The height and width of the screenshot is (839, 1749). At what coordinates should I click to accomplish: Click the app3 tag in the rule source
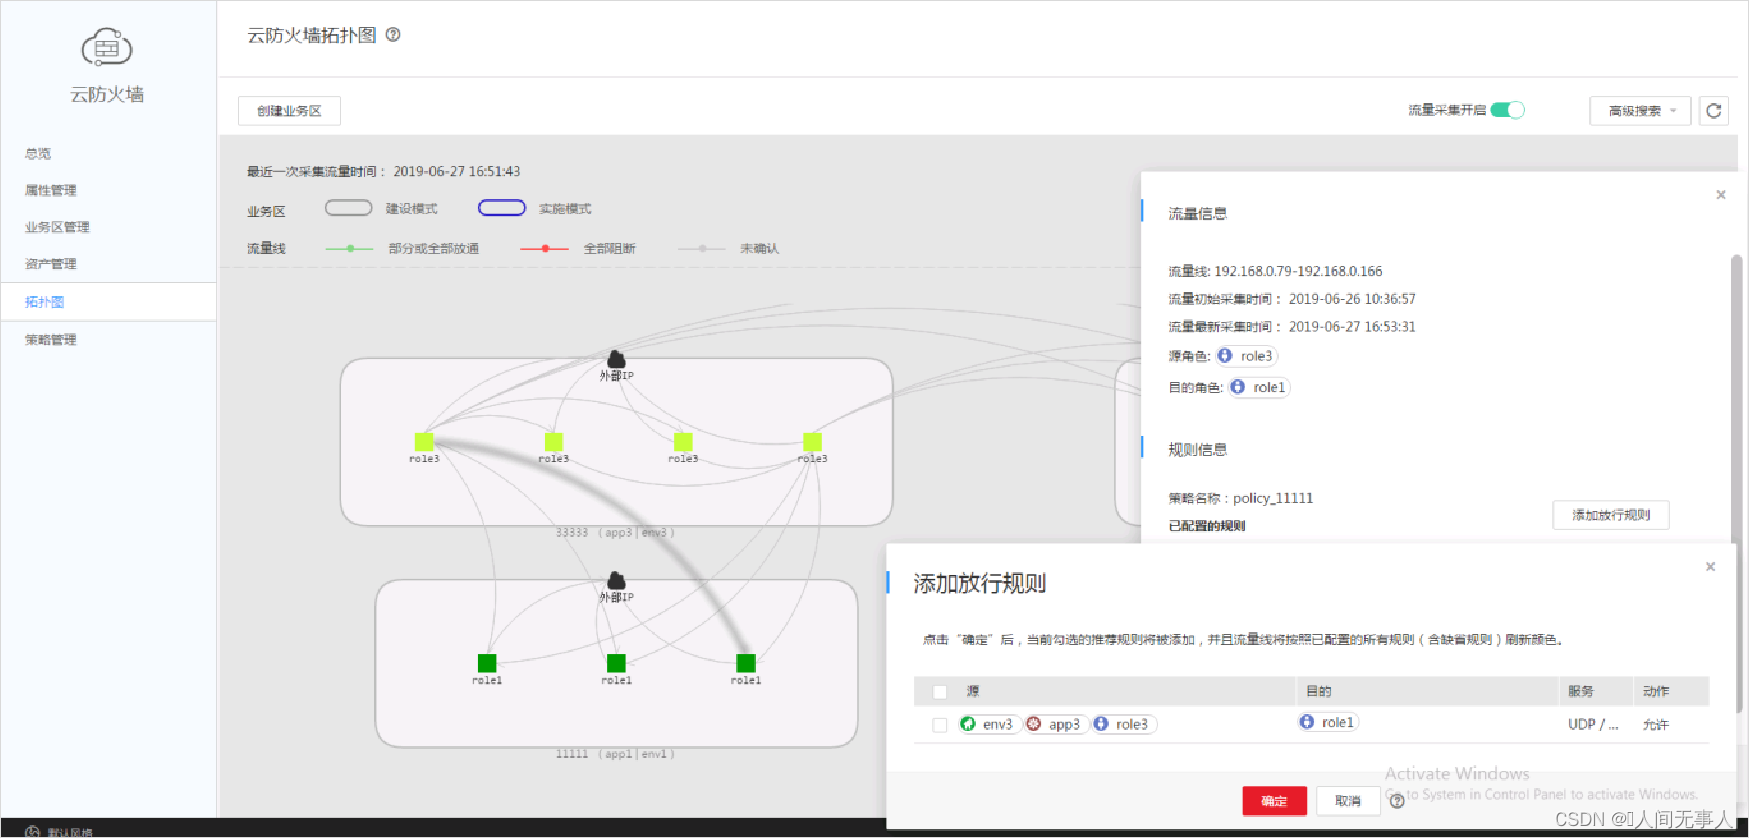tap(1056, 724)
